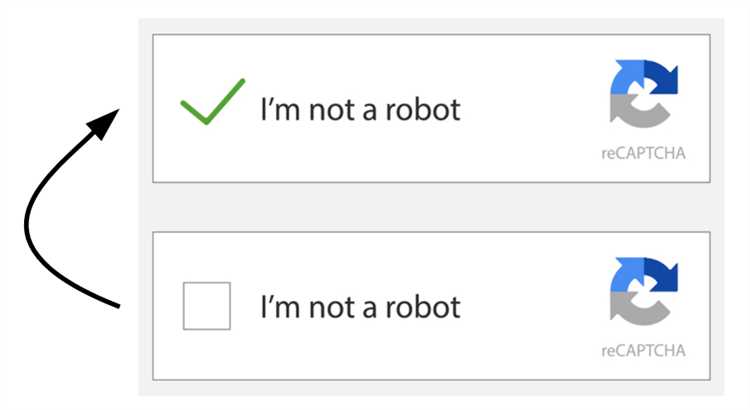Click the "I'm not a robot" label beside the empty box
This screenshot has width=750, height=410.
(360, 307)
